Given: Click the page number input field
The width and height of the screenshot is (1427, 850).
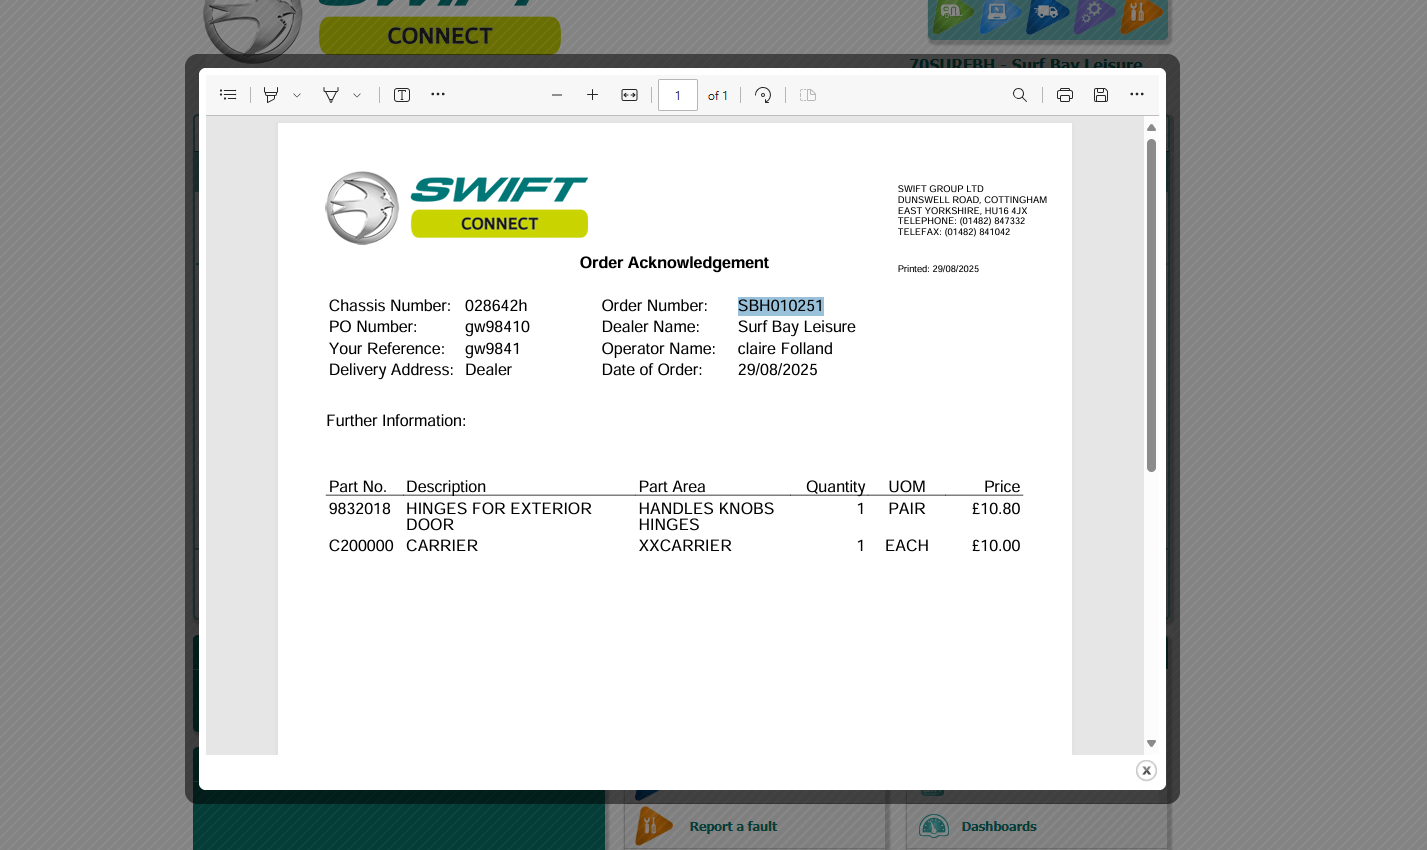Looking at the screenshot, I should (x=677, y=95).
